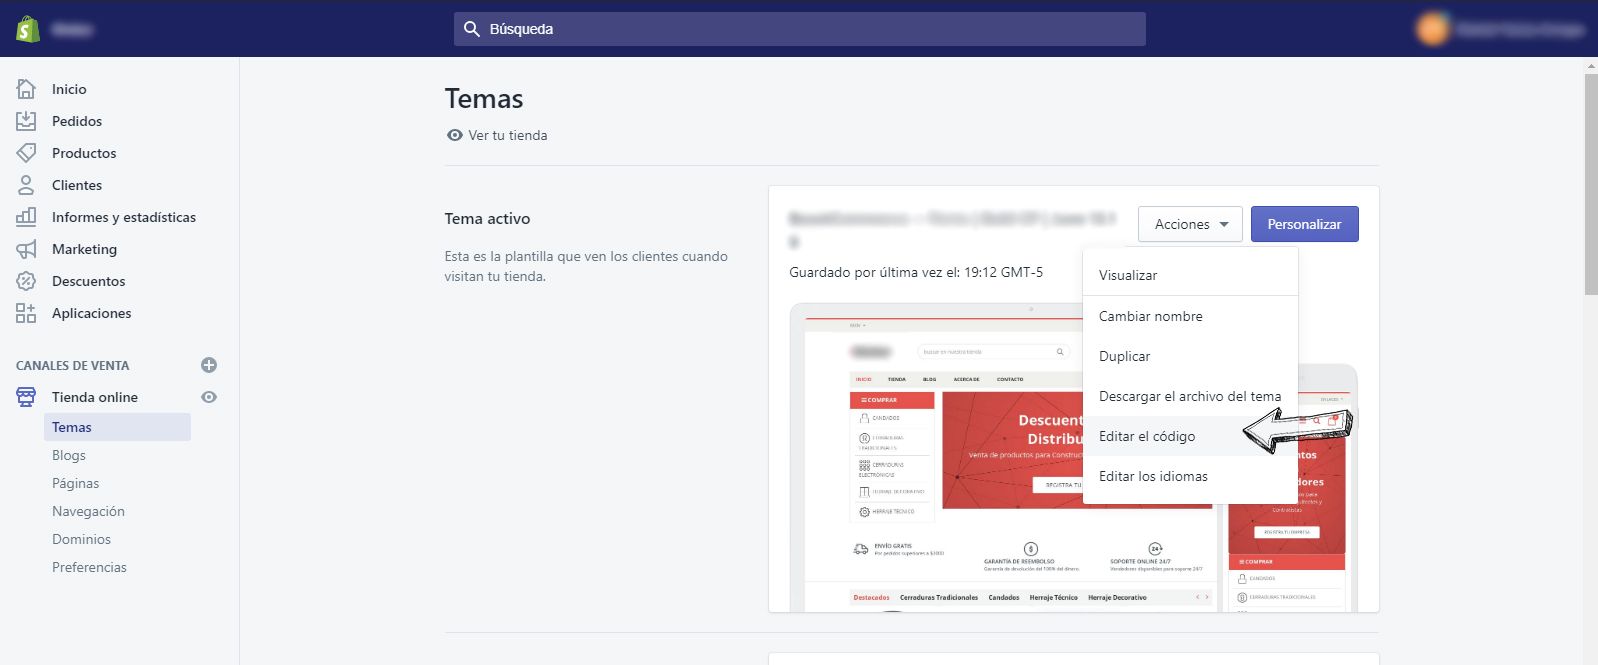Open Informes y estadísticas

[x=124, y=217]
